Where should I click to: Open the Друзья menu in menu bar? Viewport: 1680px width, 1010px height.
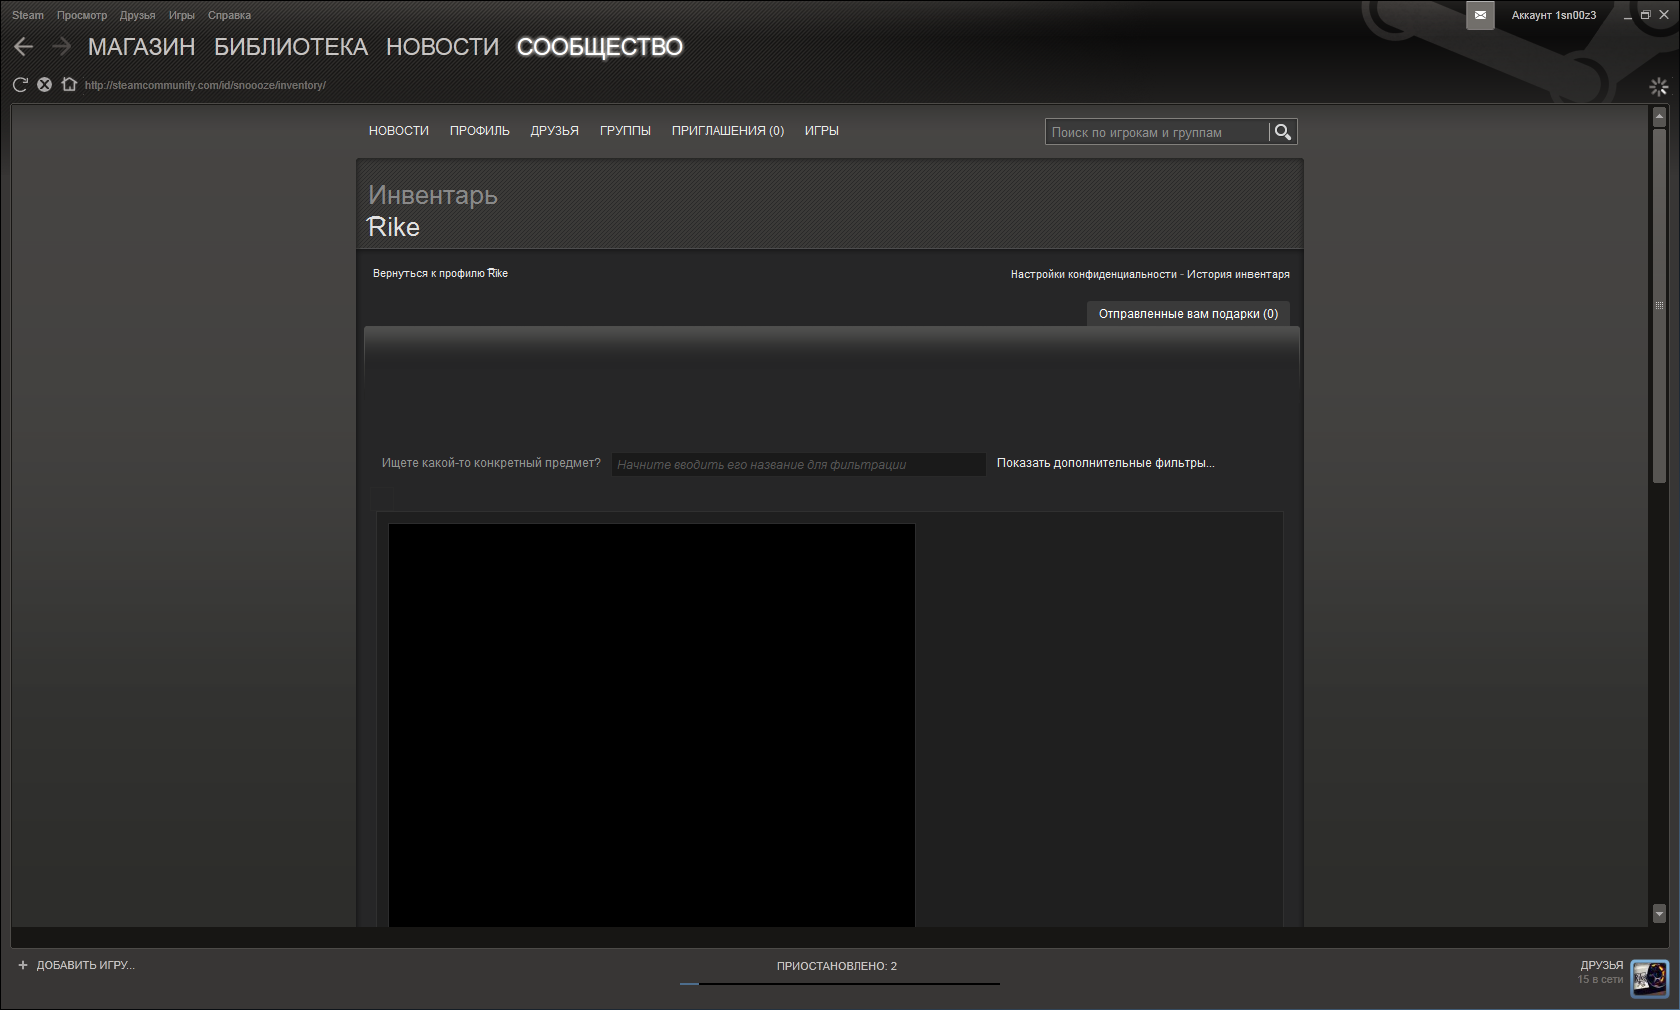[138, 15]
